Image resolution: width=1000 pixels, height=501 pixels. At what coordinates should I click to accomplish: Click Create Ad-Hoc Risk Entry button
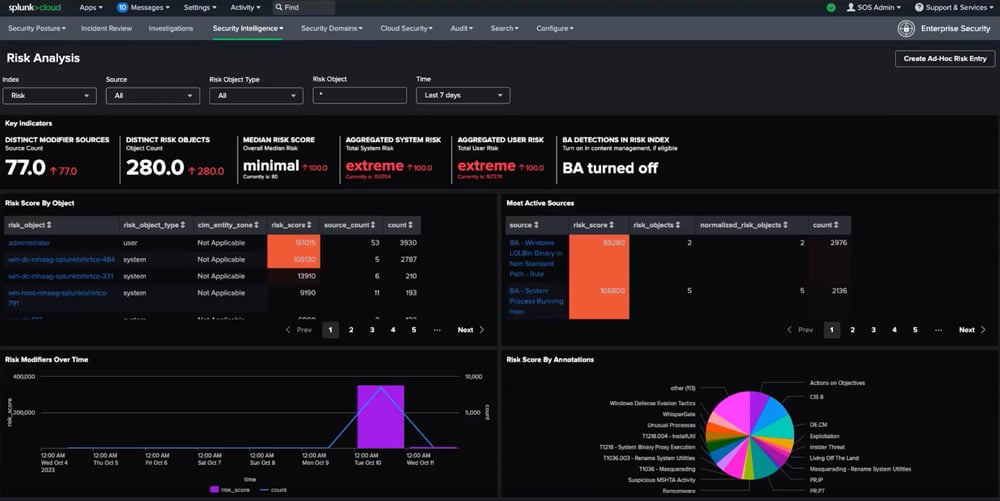[944, 59]
